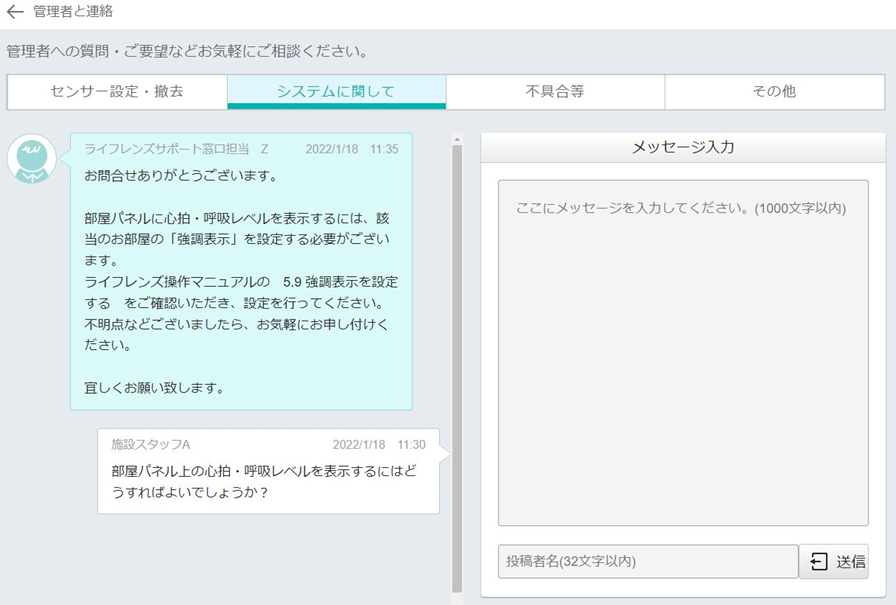Viewport: 896px width, 605px height.
Task: Click the メッセージ入力 panel header
Action: pyautogui.click(x=683, y=147)
